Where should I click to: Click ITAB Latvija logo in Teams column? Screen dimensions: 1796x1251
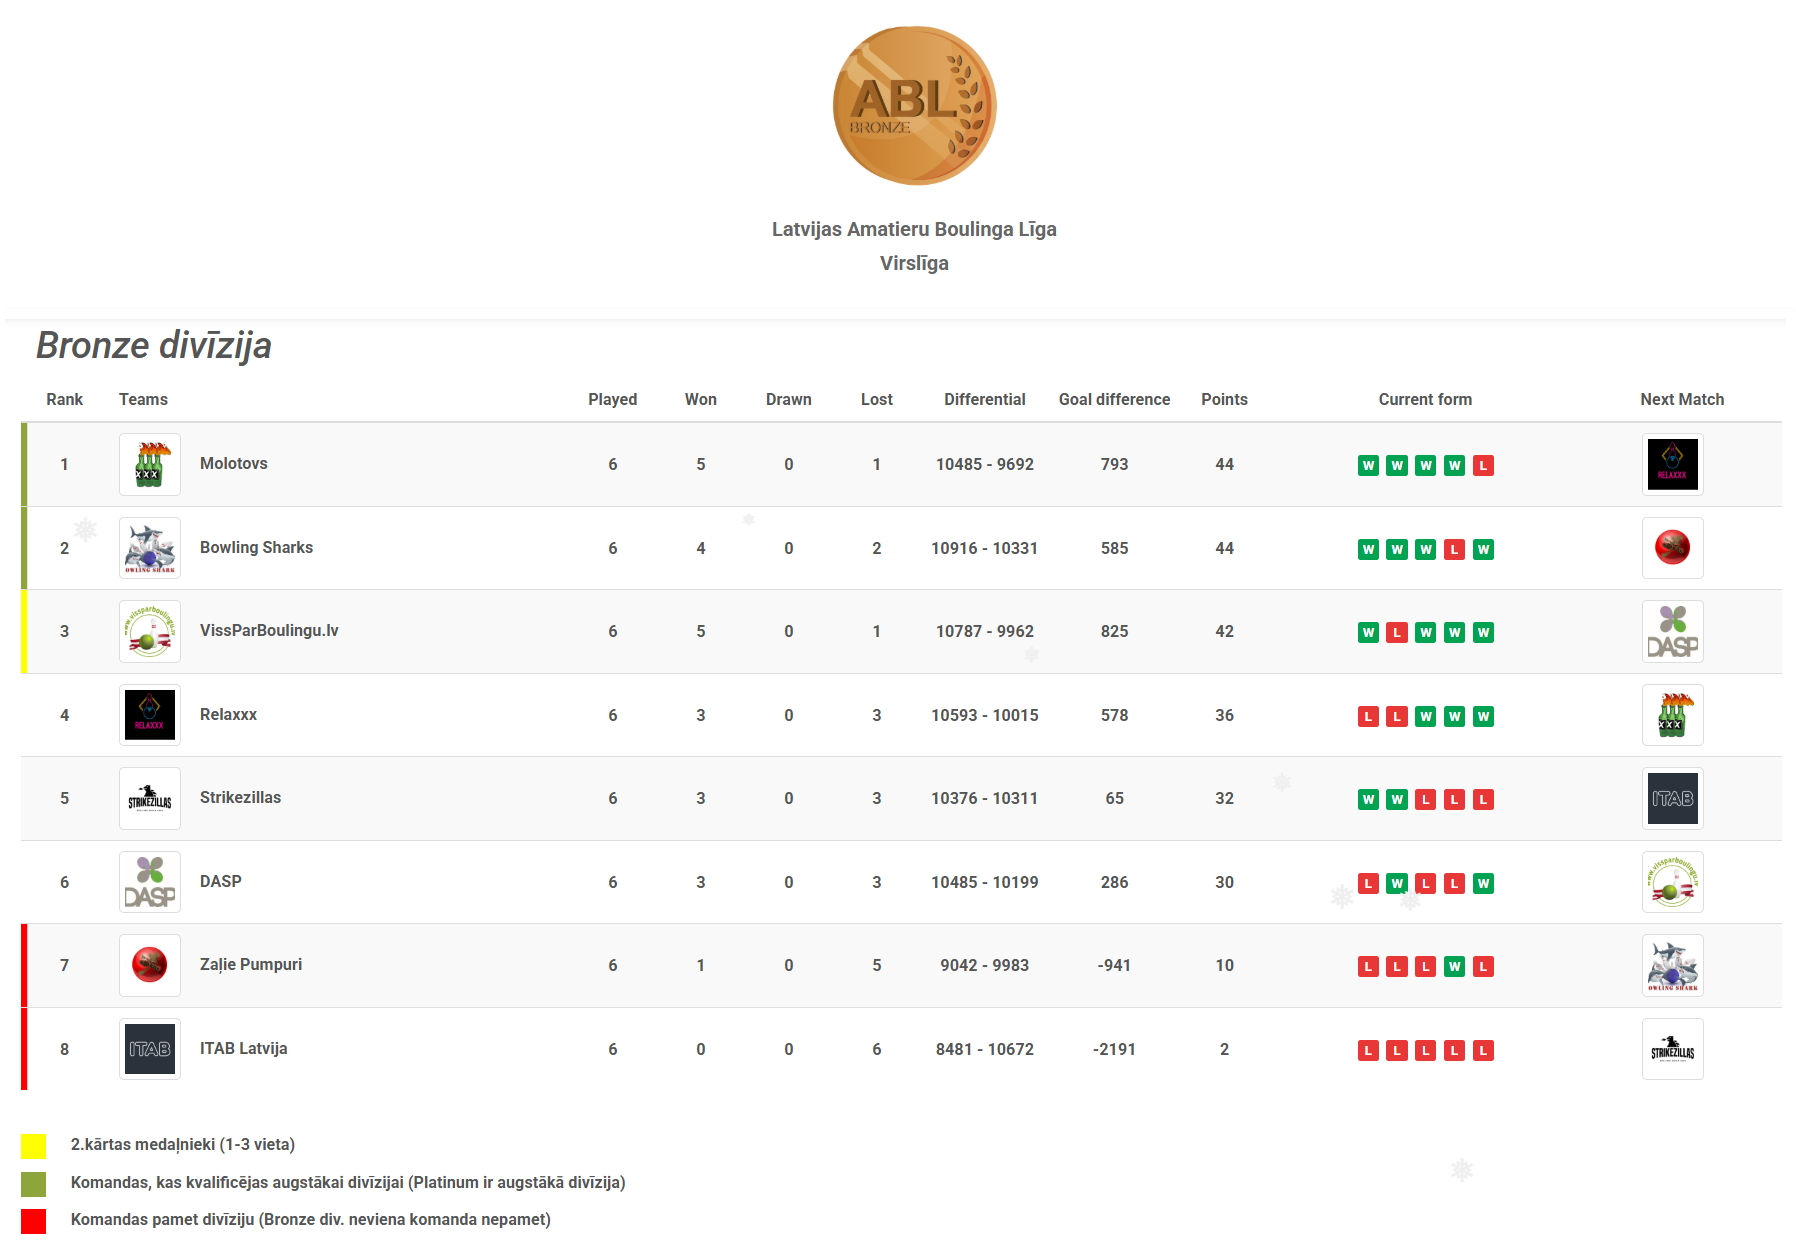tap(150, 1049)
